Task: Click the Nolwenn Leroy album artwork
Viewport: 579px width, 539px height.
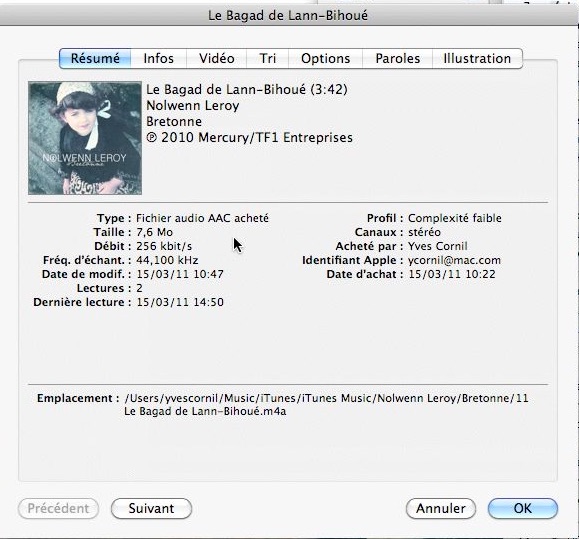Action: click(x=85, y=138)
